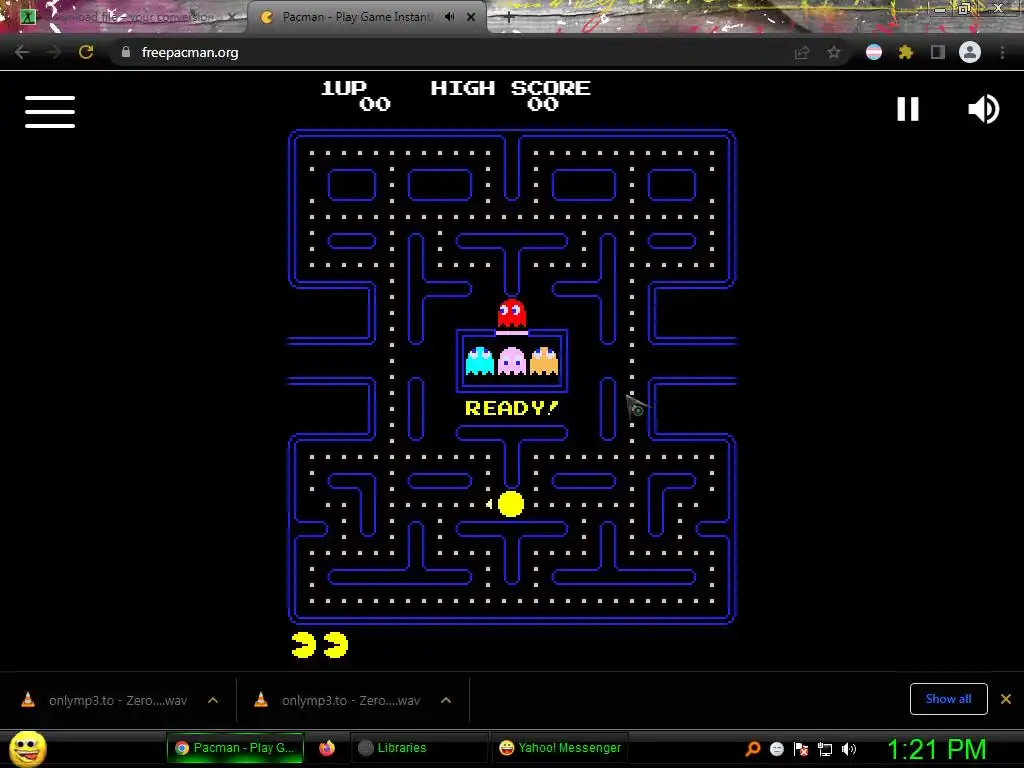Click the HIGH SCORE label
The image size is (1024, 768).
click(x=511, y=88)
